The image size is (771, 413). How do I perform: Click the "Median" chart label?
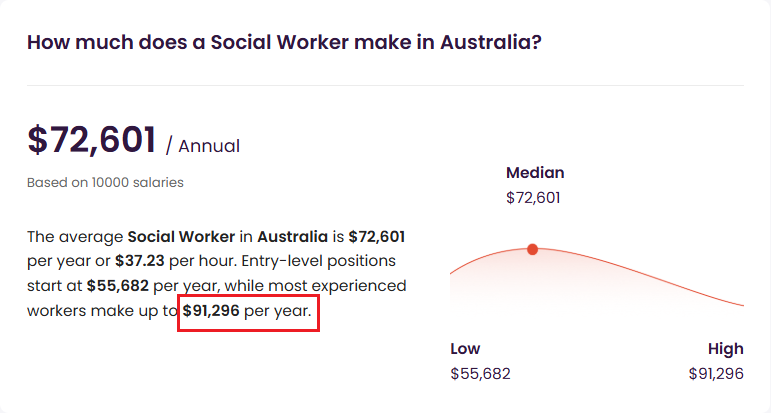535,173
